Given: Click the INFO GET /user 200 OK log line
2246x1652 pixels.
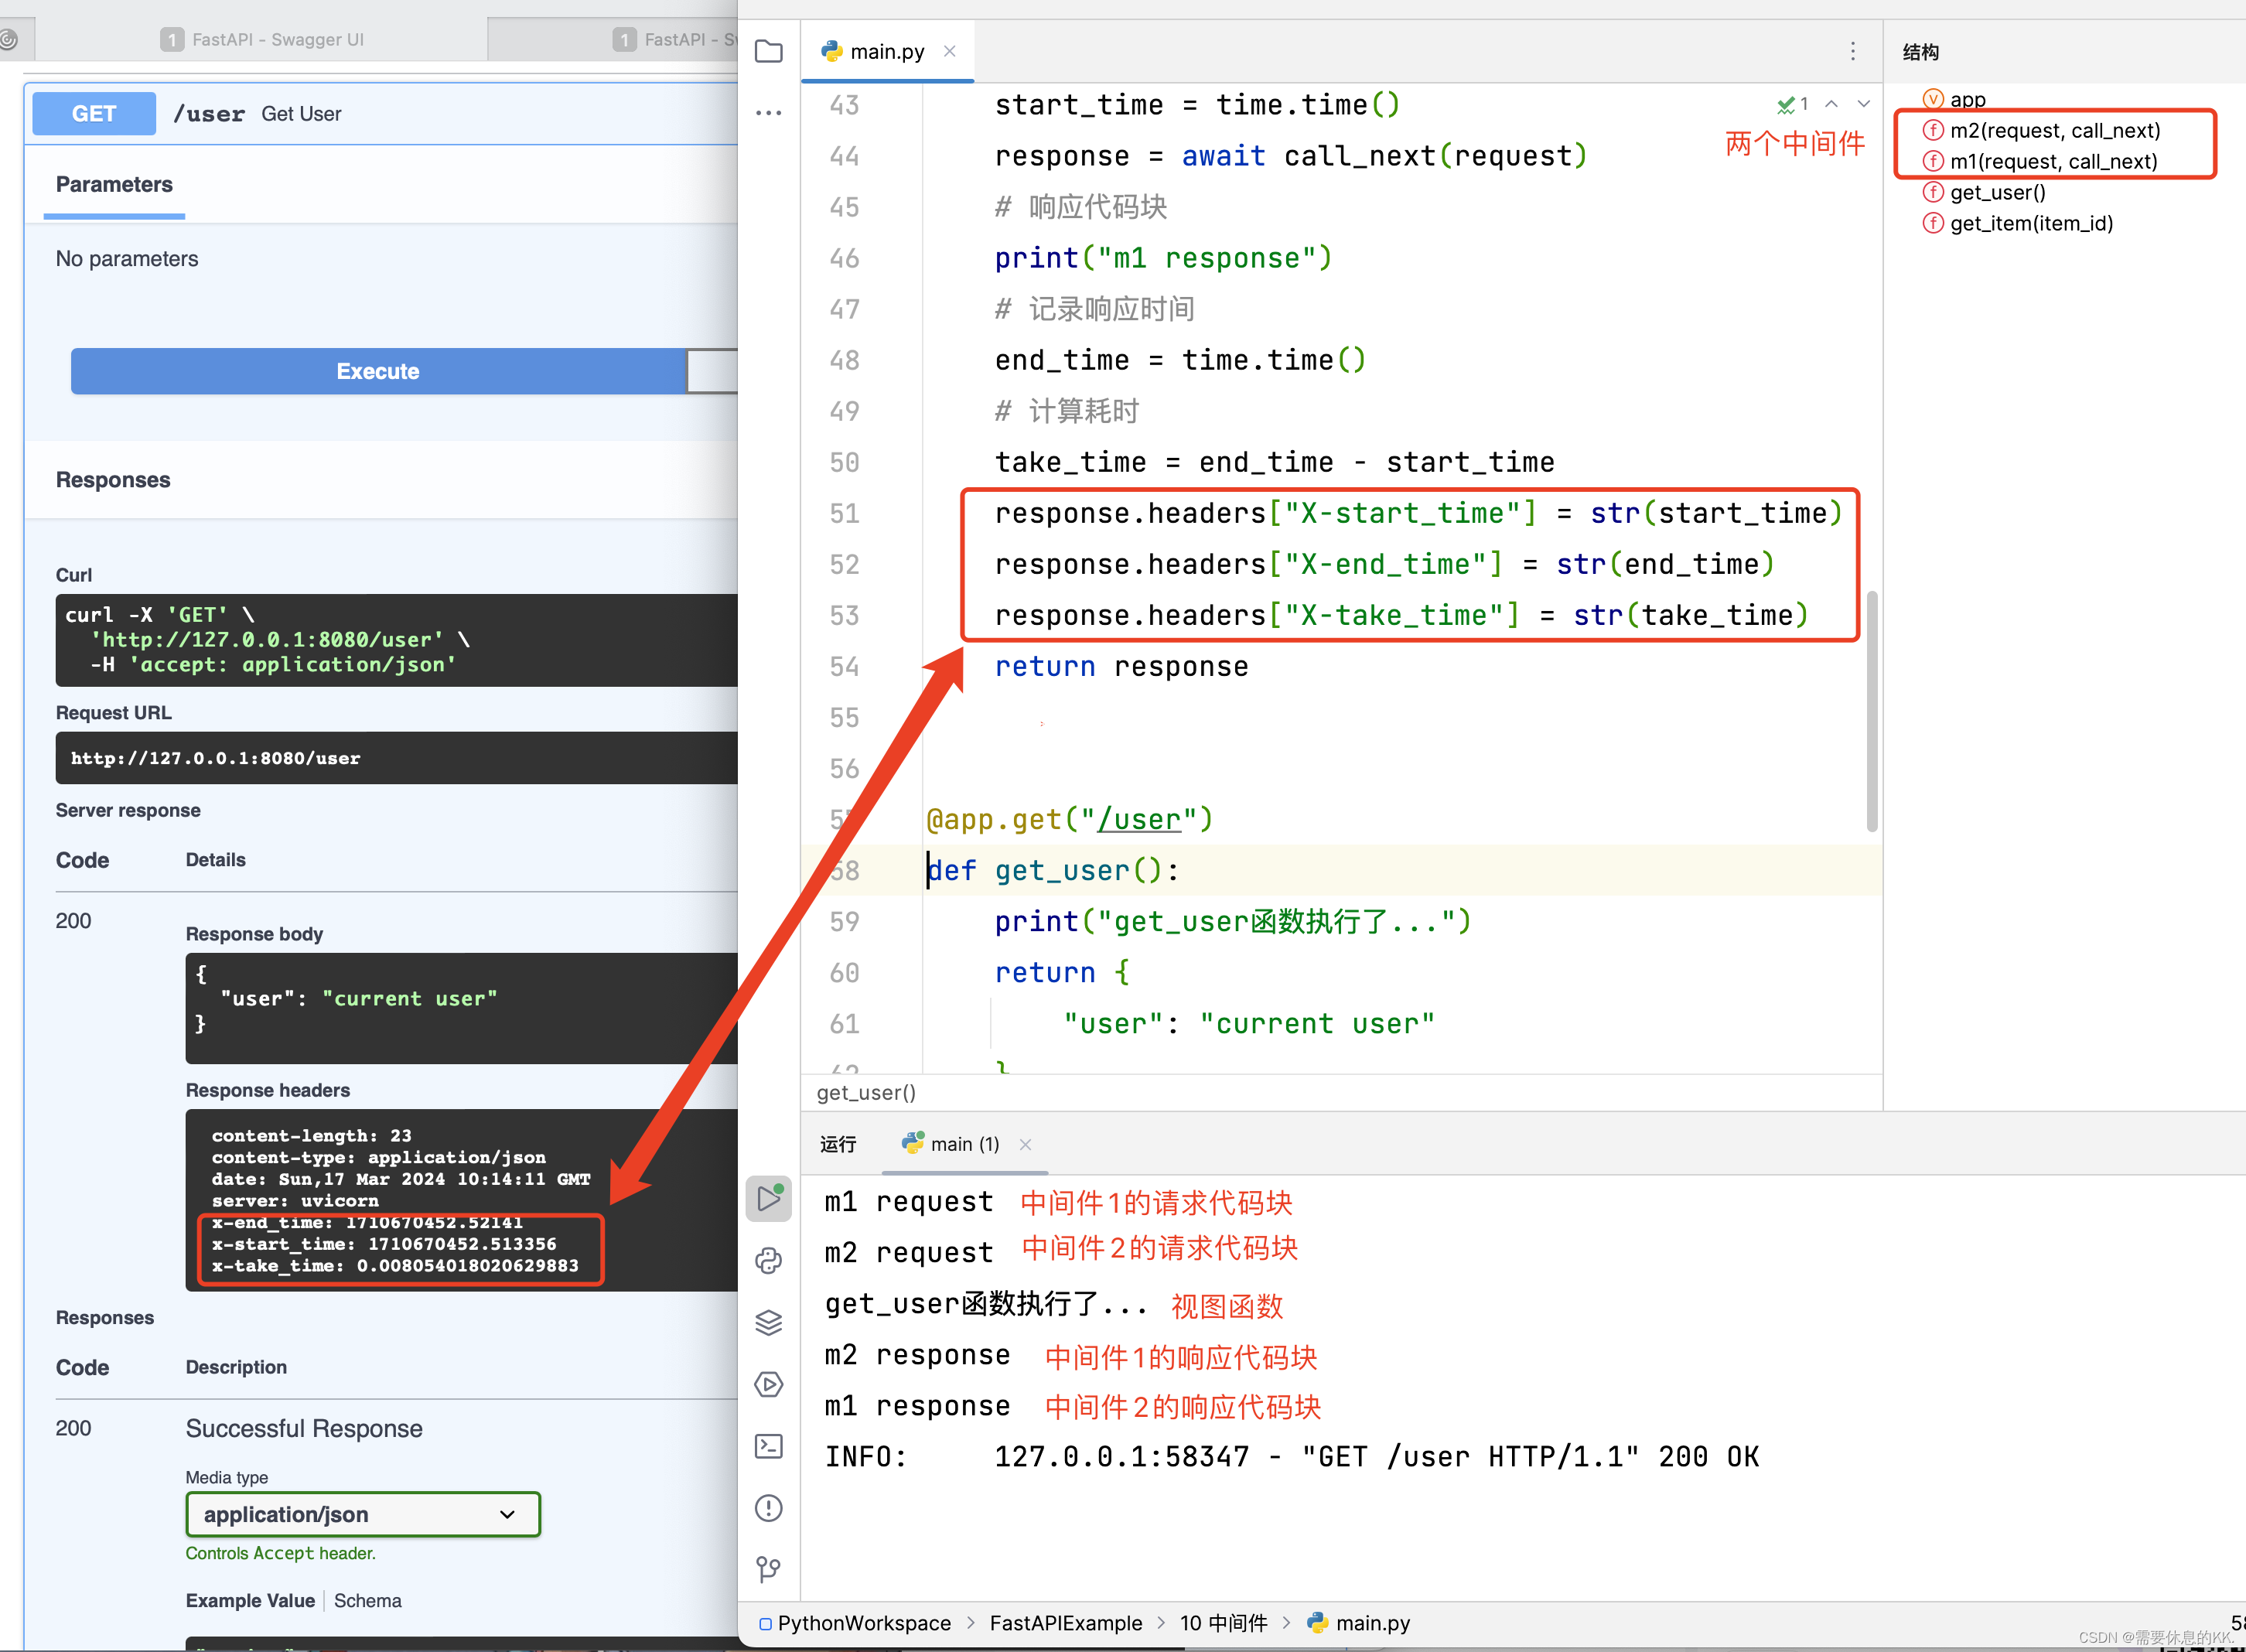Looking at the screenshot, I should [1291, 1457].
